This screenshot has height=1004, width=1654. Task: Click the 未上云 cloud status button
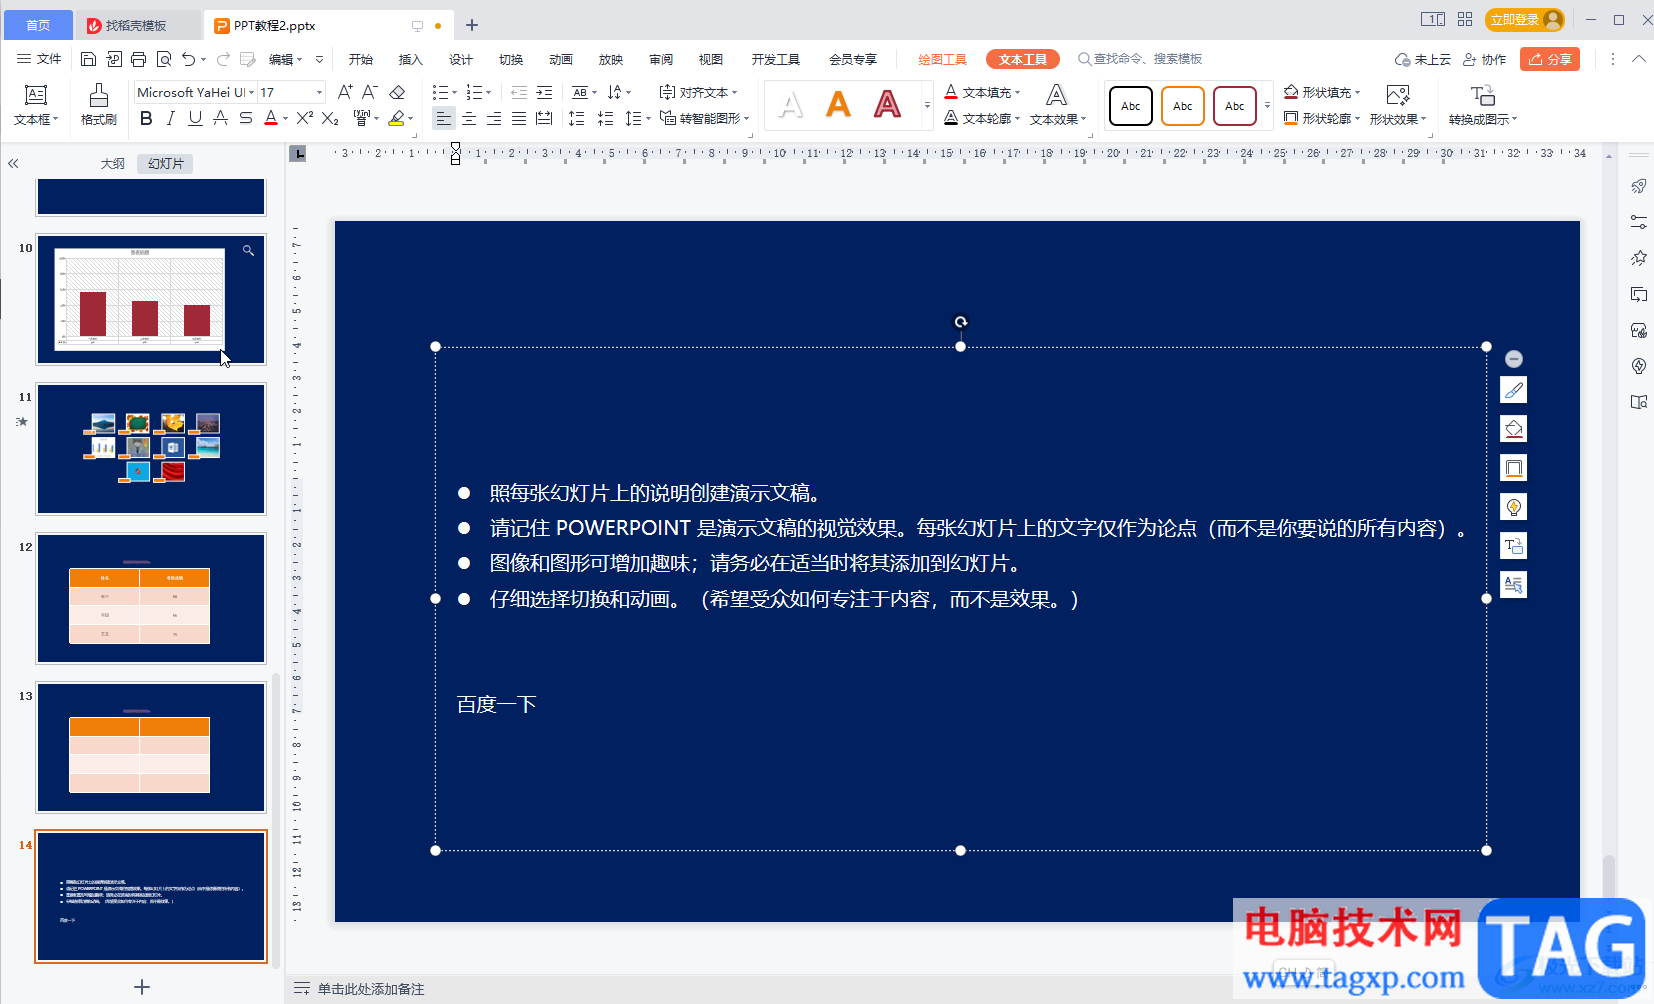1422,59
